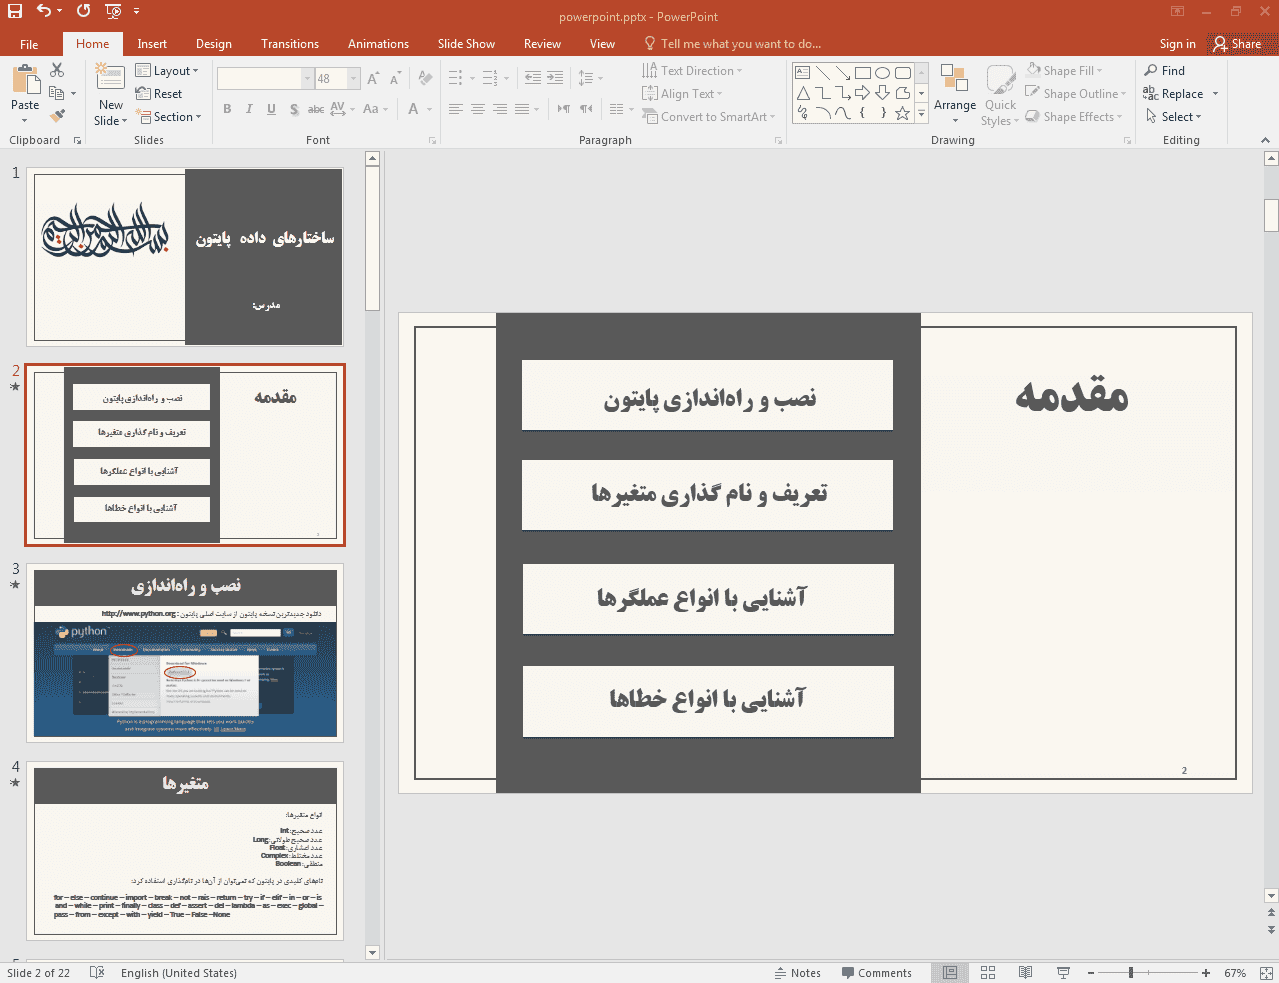Open the Notes pane from status bar
The image size is (1279, 983).
797,972
